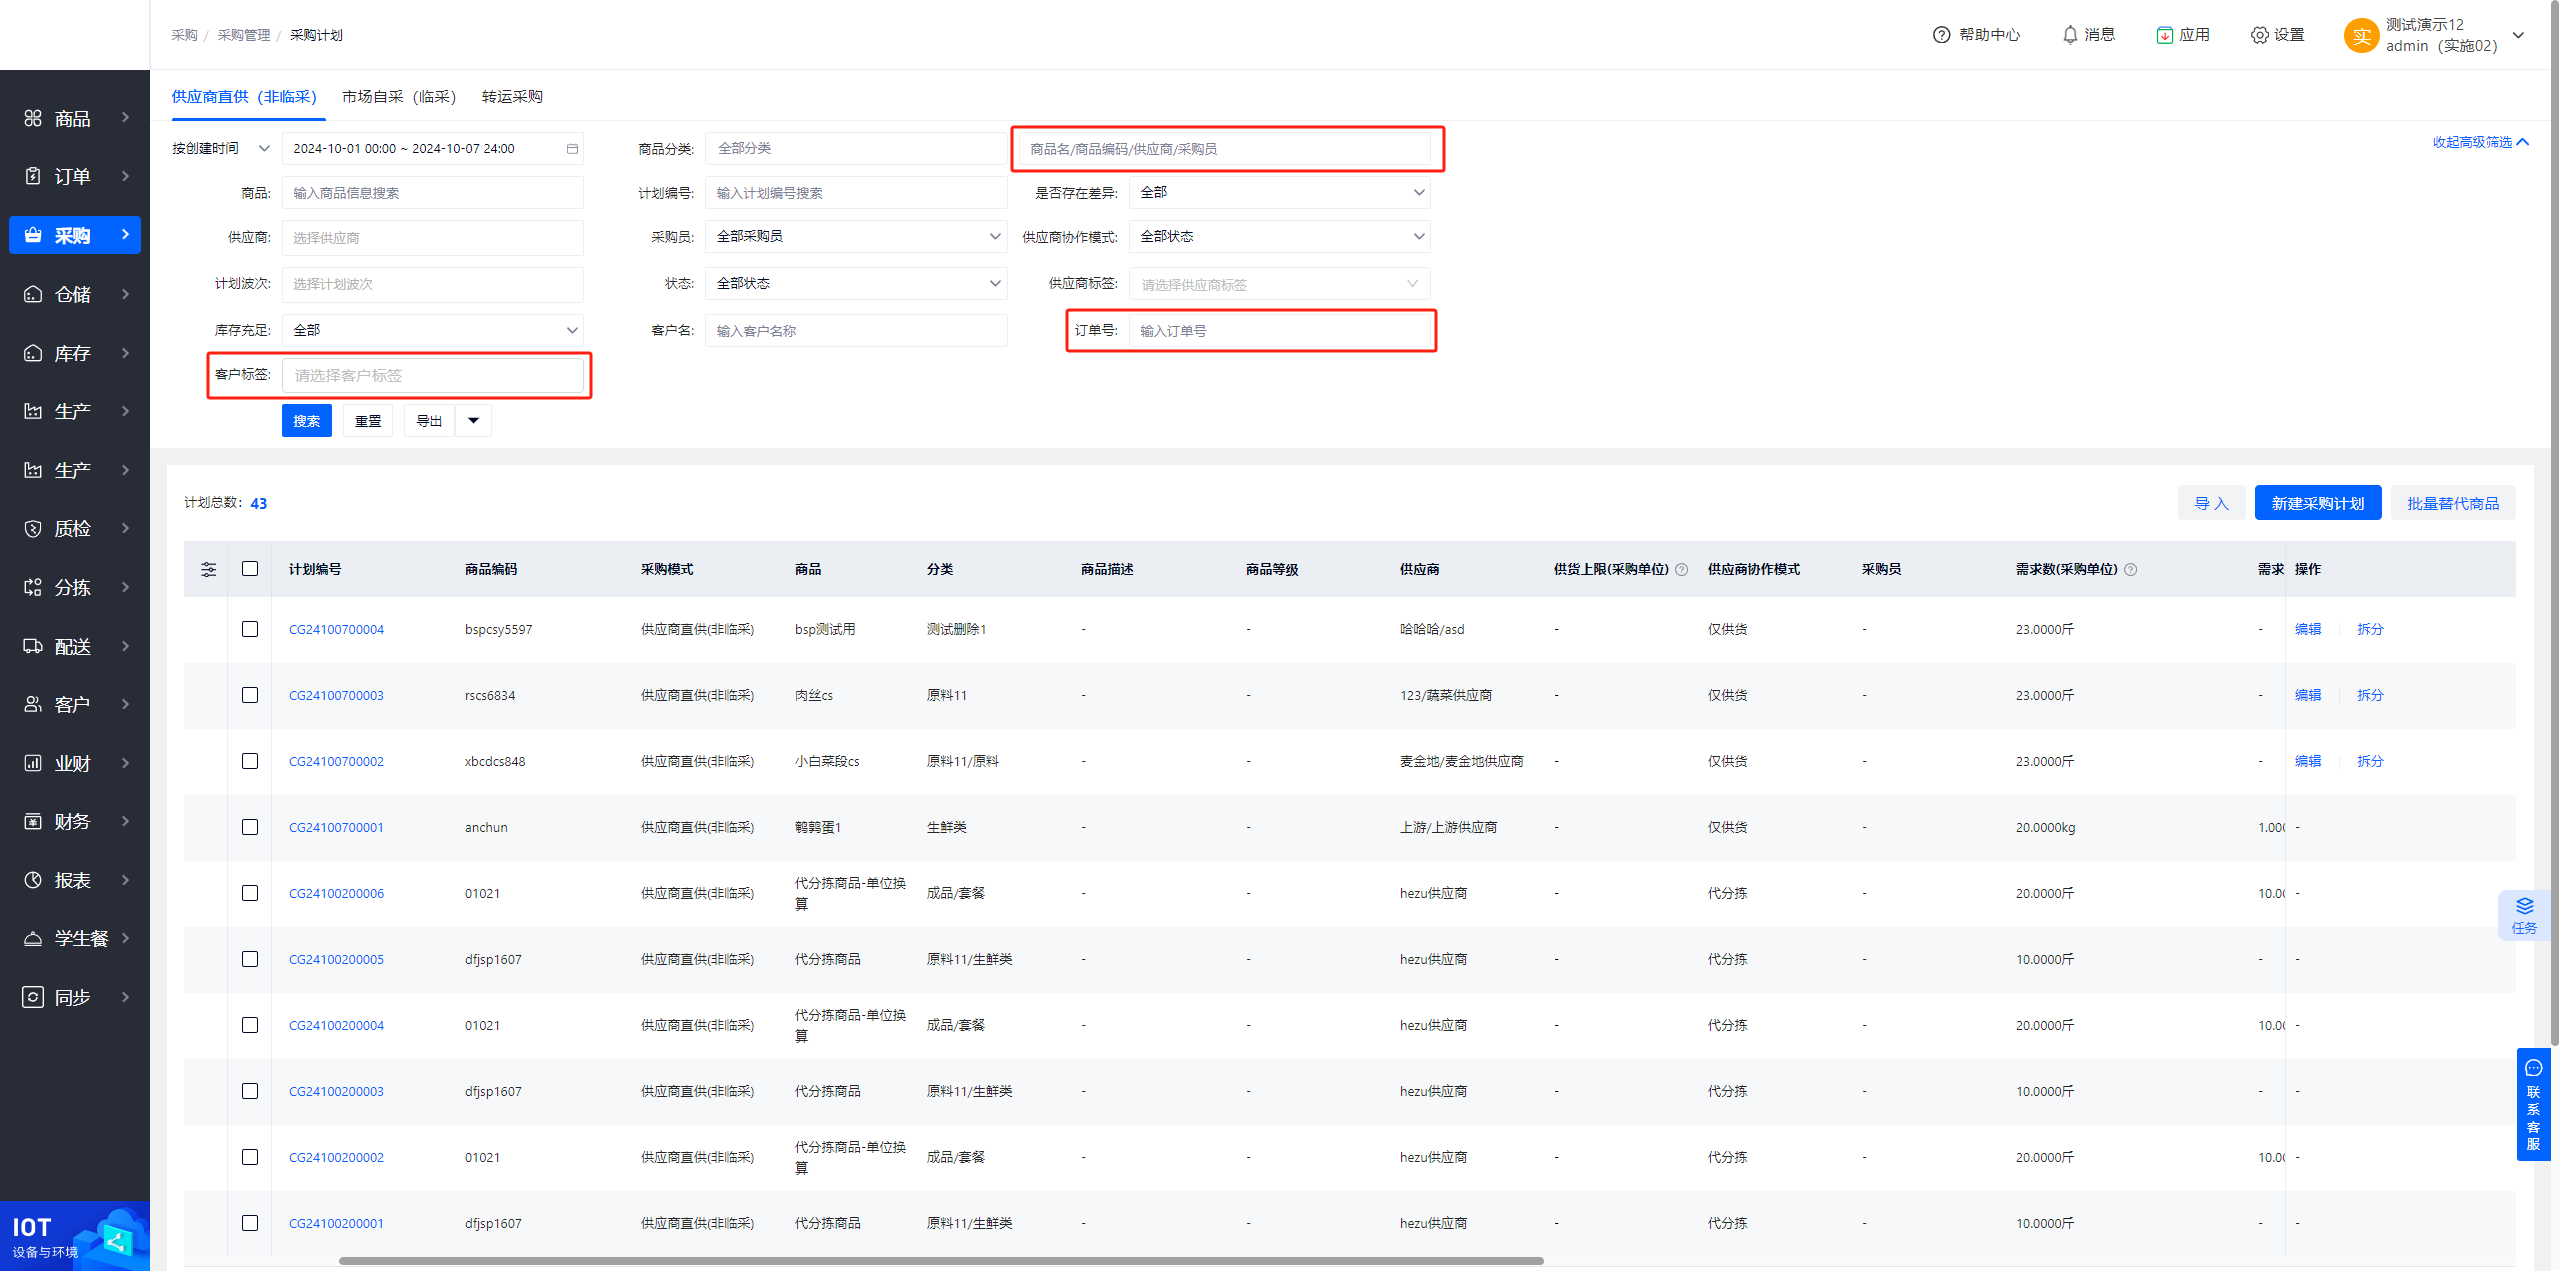Image resolution: width=2560 pixels, height=1271 pixels.
Task: Click the 采购管理 breadcrumb
Action: 244,35
